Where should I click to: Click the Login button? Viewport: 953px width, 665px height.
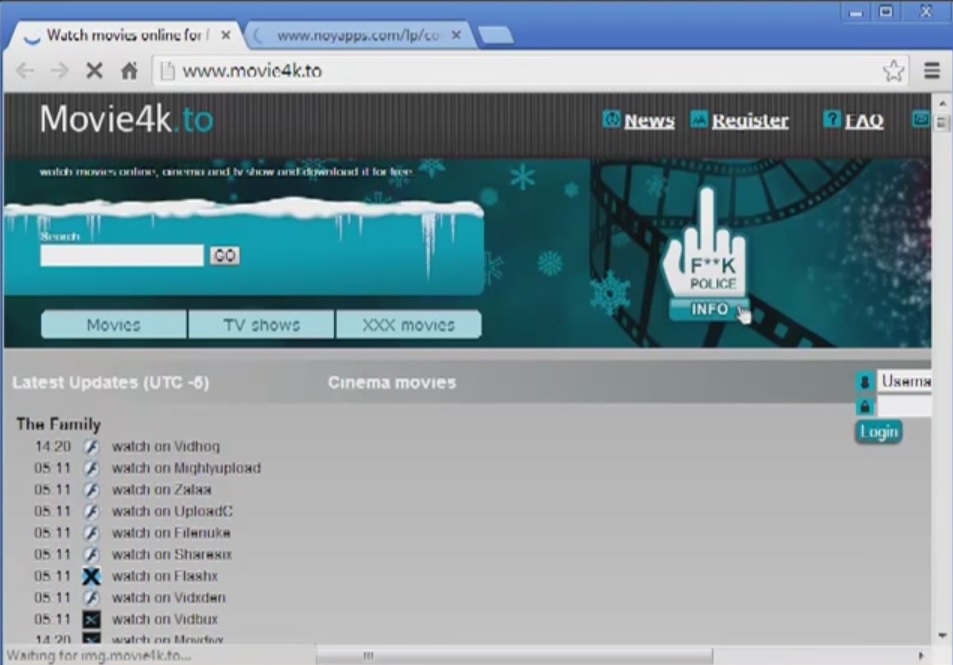click(878, 432)
